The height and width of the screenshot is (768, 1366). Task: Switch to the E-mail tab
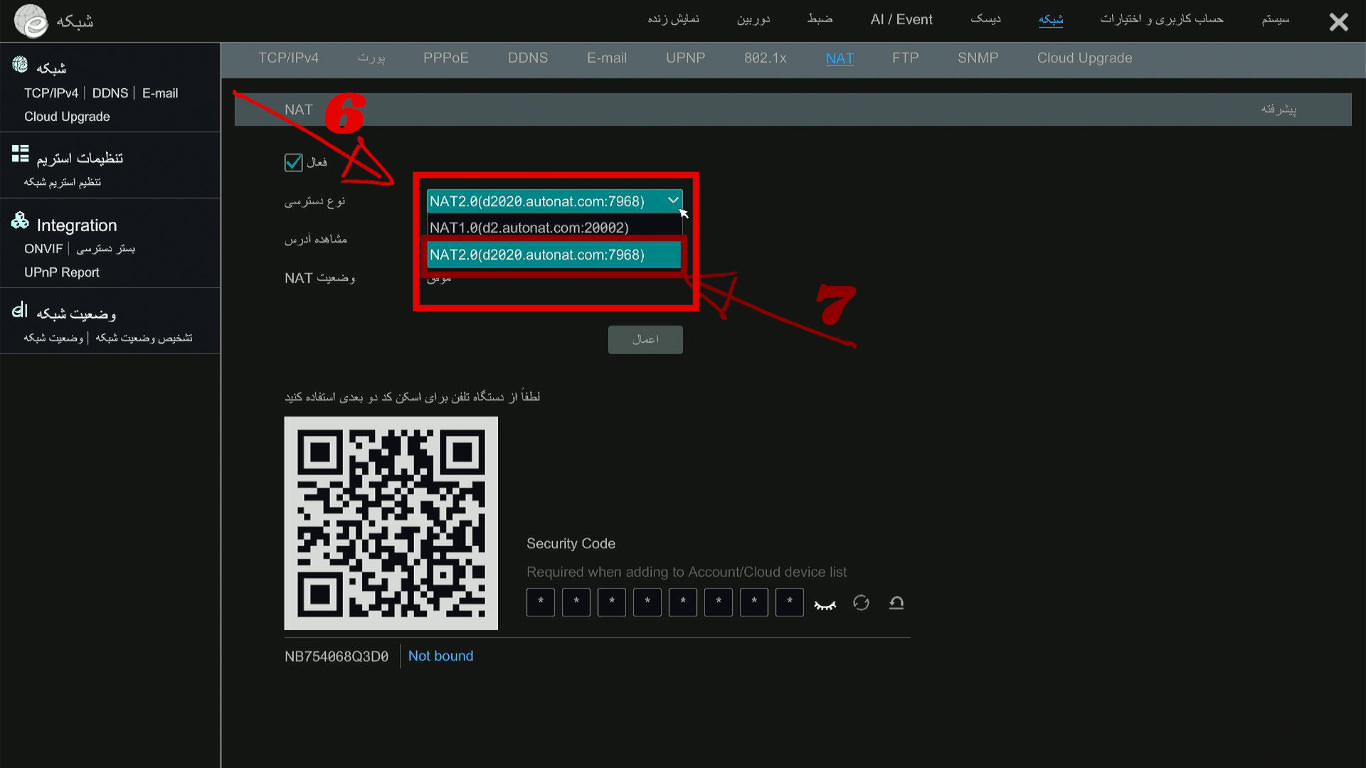click(x=607, y=58)
